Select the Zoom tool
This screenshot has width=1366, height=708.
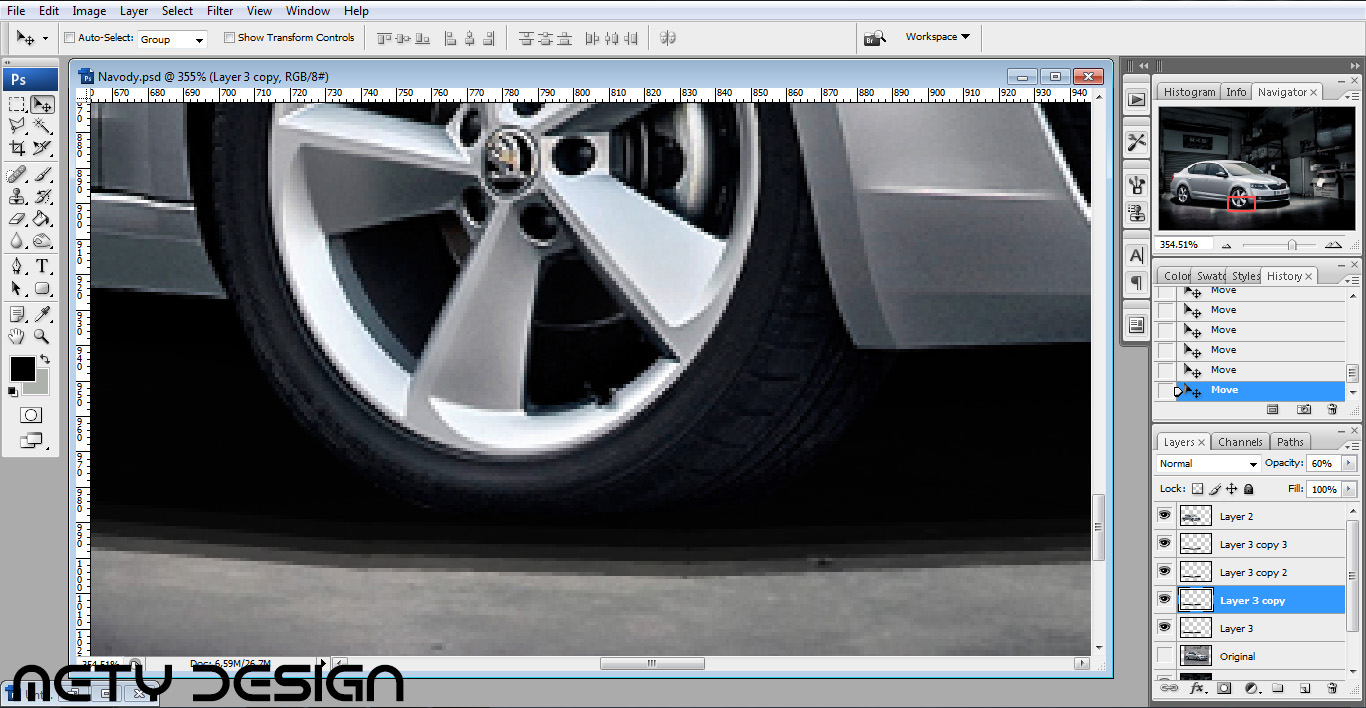(x=42, y=337)
